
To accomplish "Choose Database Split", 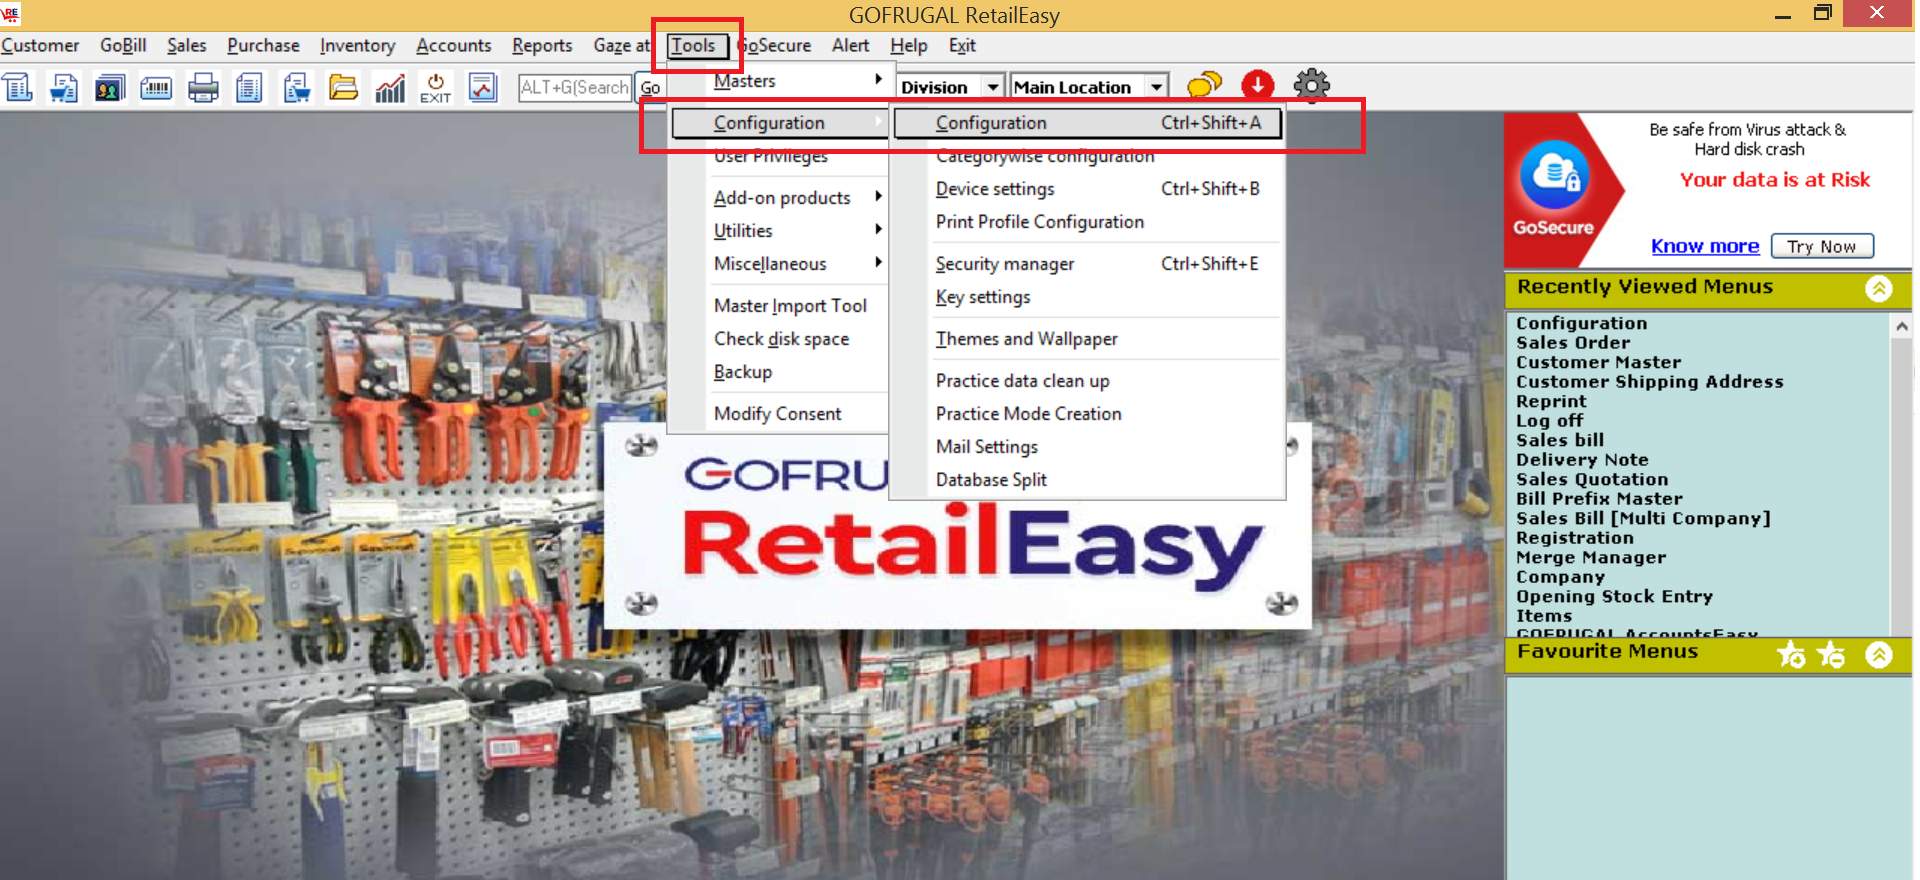I will point(1088,480).
